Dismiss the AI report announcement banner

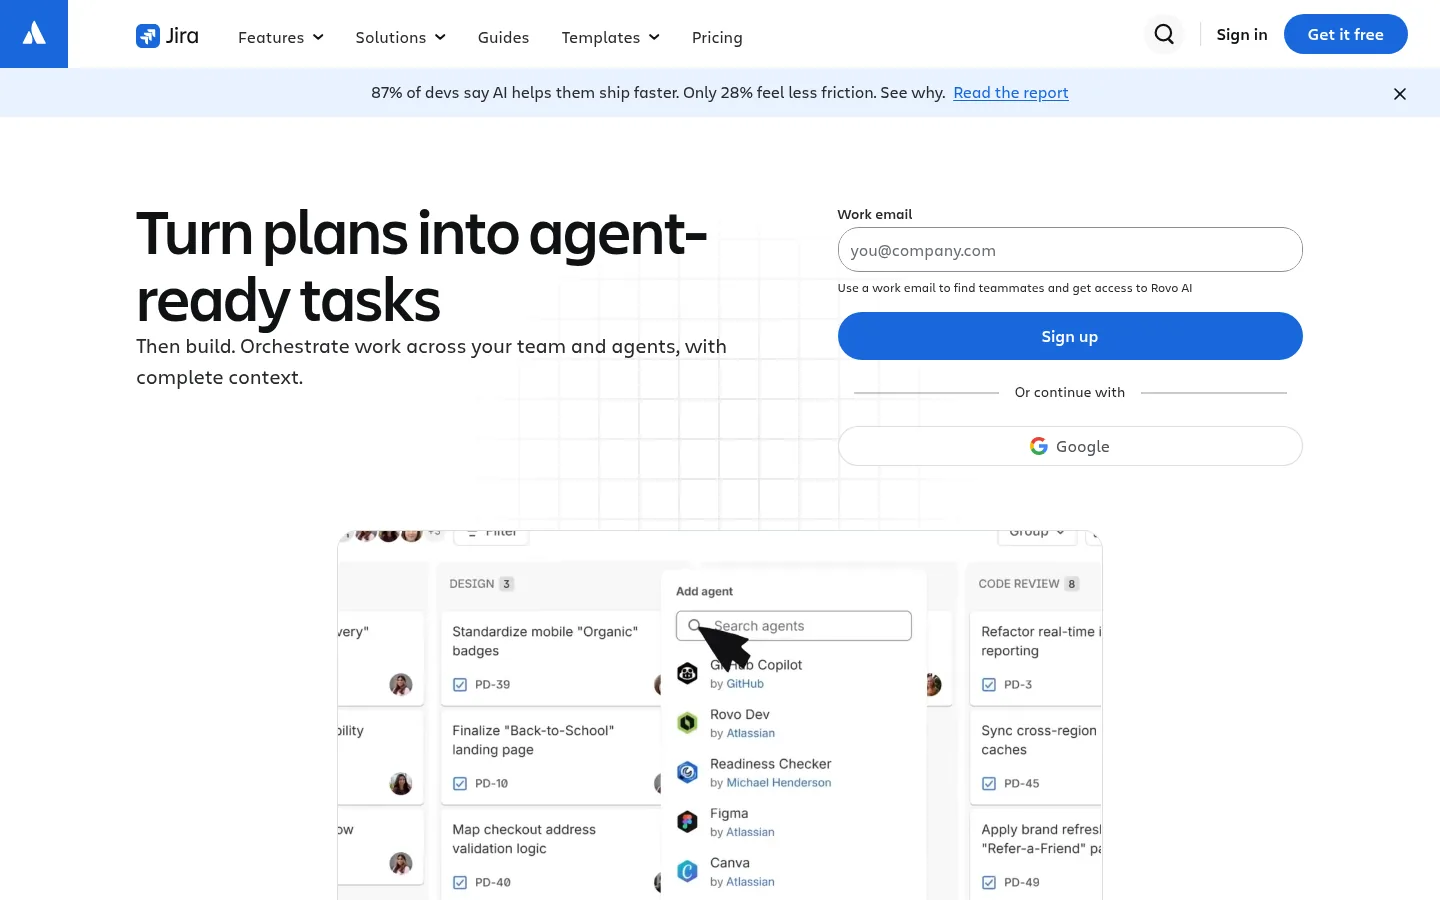click(1400, 94)
